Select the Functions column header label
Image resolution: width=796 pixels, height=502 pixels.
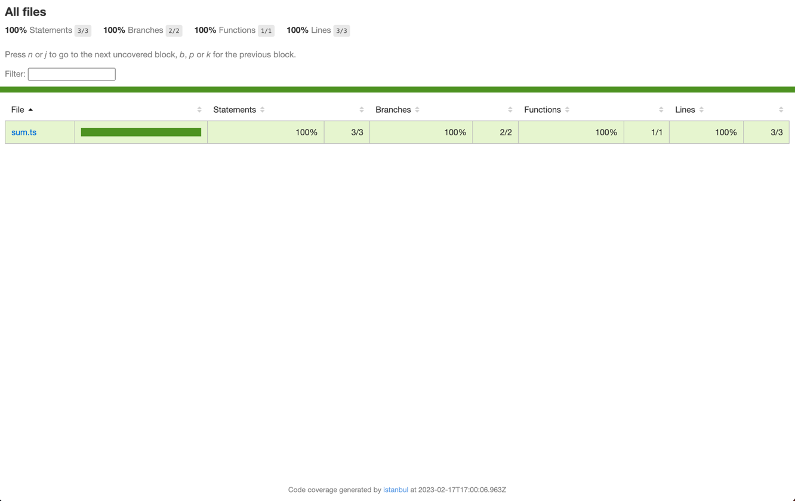pyautogui.click(x=542, y=109)
